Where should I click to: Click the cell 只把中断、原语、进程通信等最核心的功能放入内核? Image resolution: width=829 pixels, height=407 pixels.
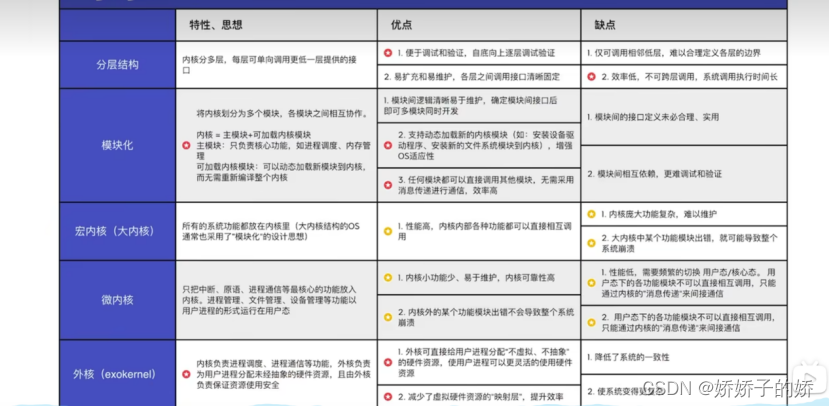coord(277,300)
